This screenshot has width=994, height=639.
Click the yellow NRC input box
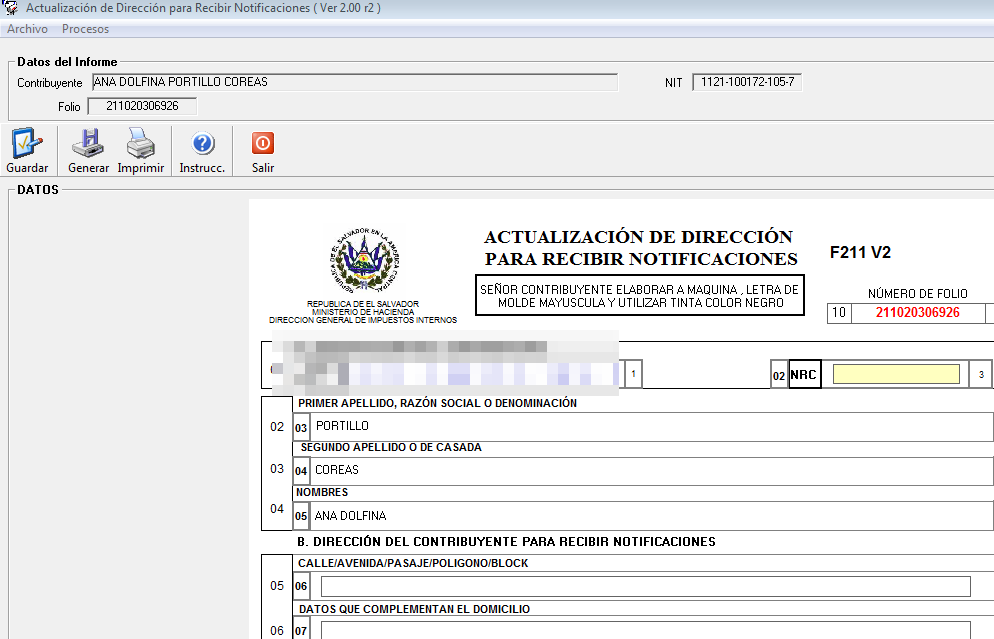pyautogui.click(x=896, y=373)
